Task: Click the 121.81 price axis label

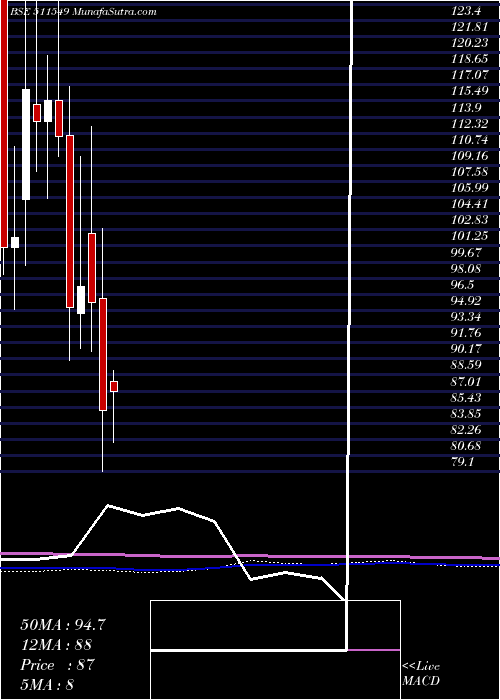Action: pyautogui.click(x=469, y=28)
